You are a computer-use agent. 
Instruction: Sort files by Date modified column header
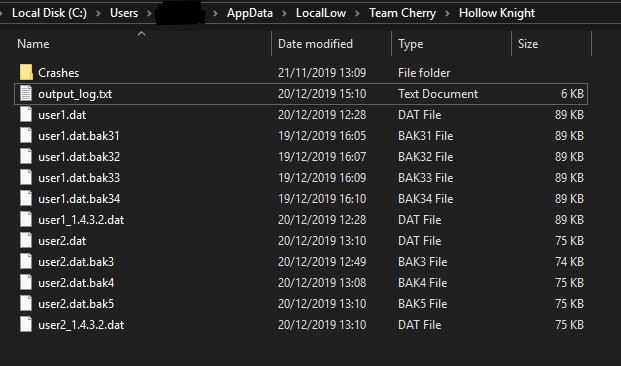tap(315, 44)
